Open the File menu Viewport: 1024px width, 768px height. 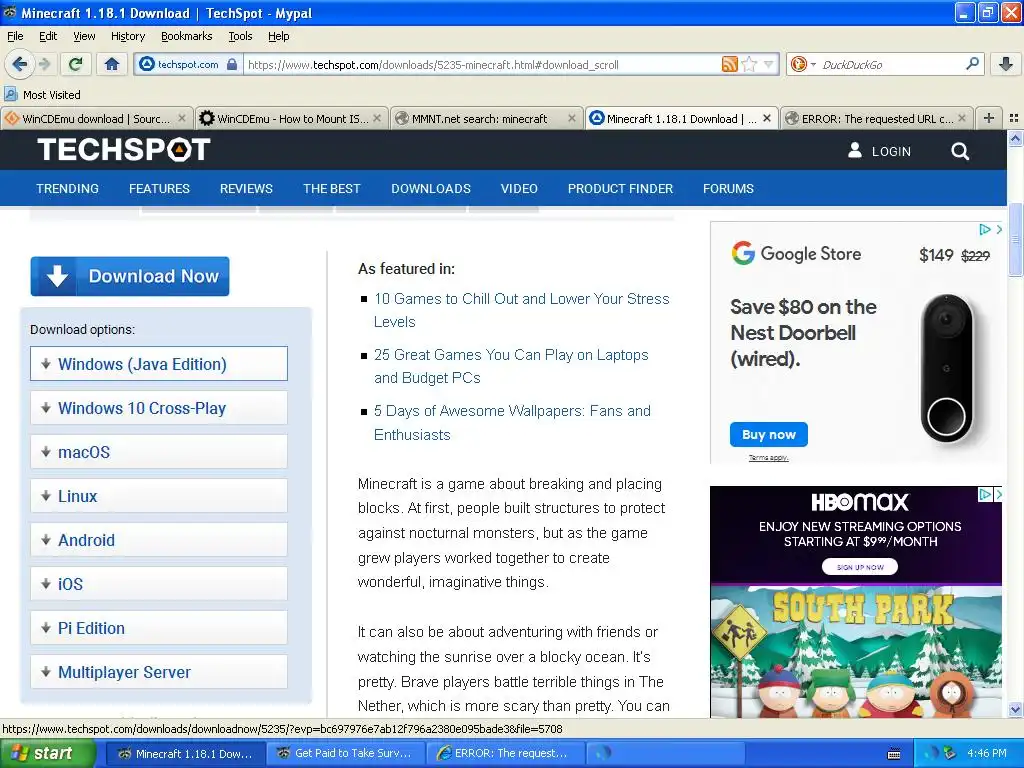(15, 36)
